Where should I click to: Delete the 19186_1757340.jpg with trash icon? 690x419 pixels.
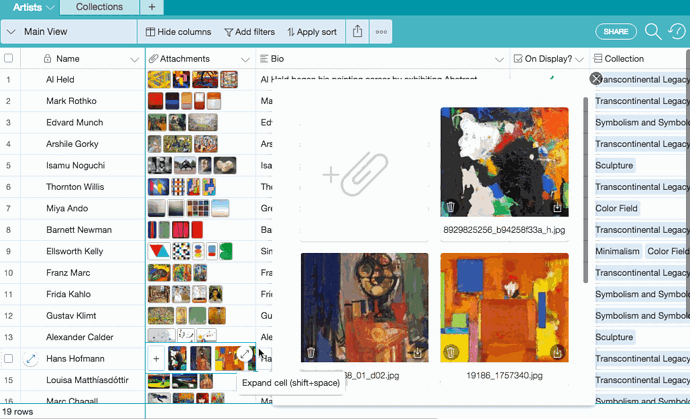tap(451, 353)
